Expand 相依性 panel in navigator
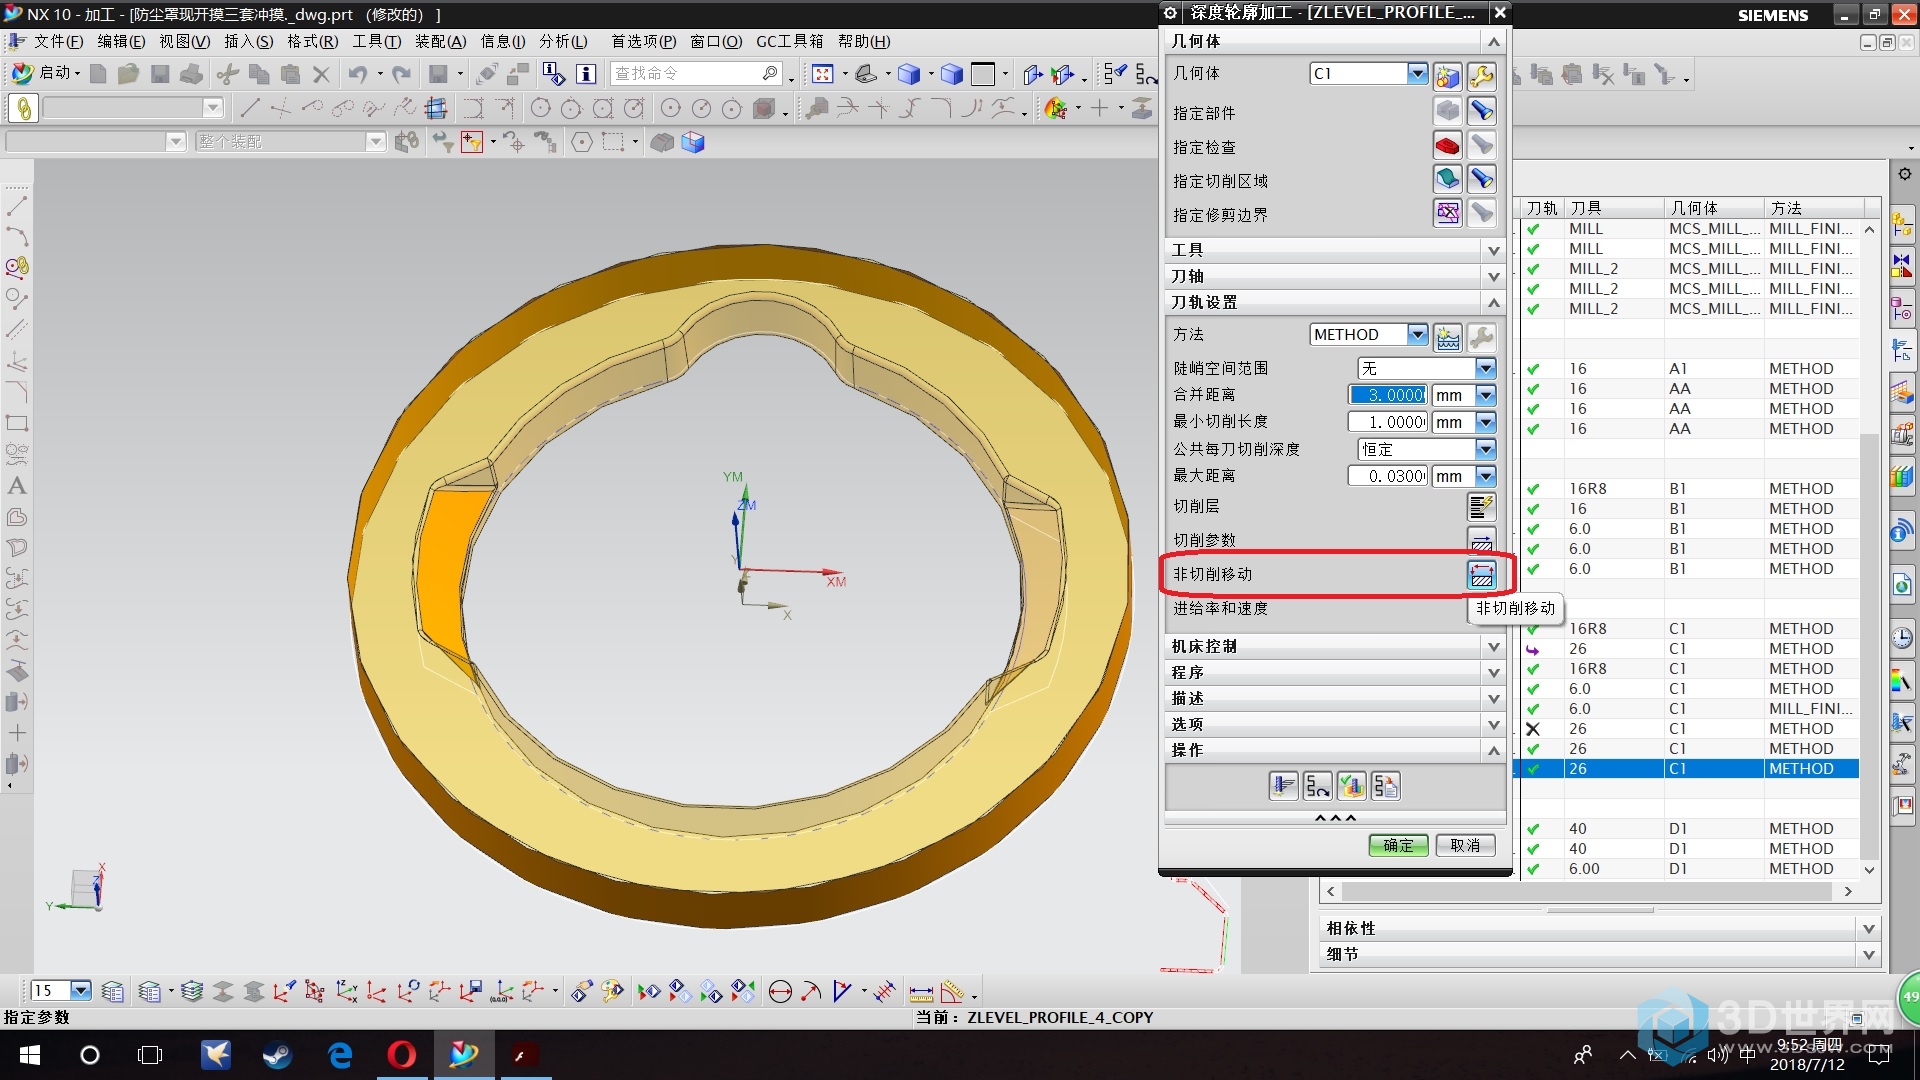This screenshot has width=1920, height=1080. click(x=1600, y=928)
